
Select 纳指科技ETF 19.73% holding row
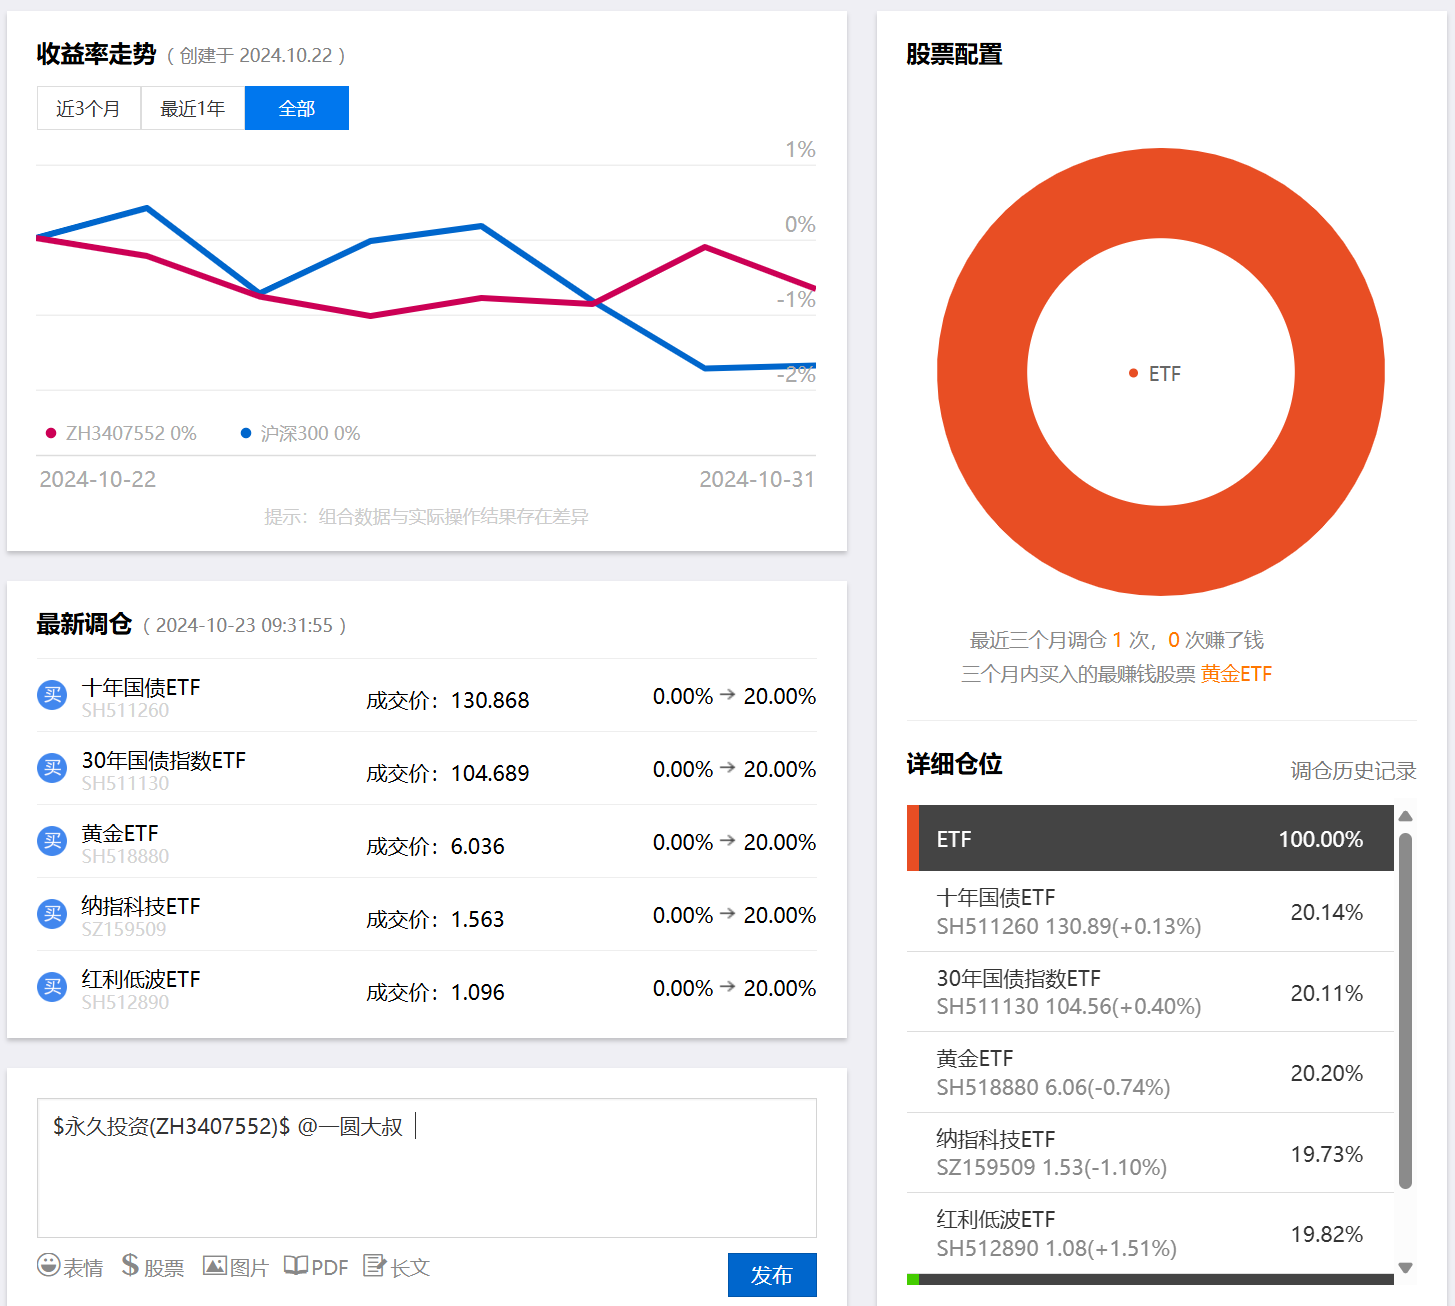tap(1150, 1153)
